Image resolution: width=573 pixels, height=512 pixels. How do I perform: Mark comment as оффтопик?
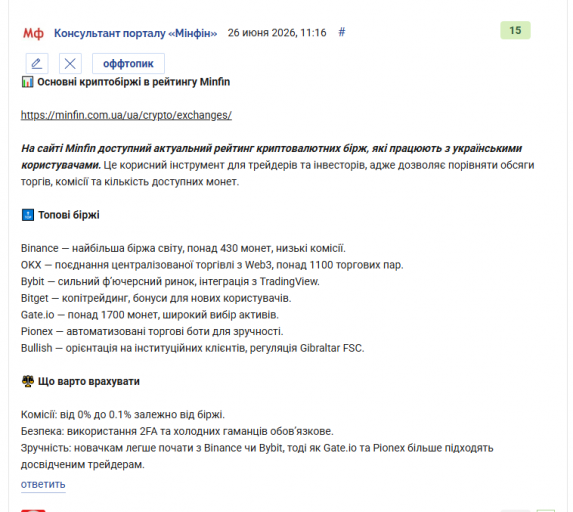tap(128, 64)
